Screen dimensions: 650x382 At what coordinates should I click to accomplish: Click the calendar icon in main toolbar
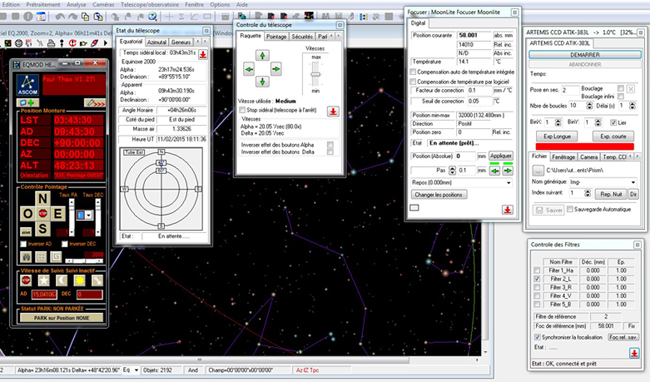click(x=41, y=17)
